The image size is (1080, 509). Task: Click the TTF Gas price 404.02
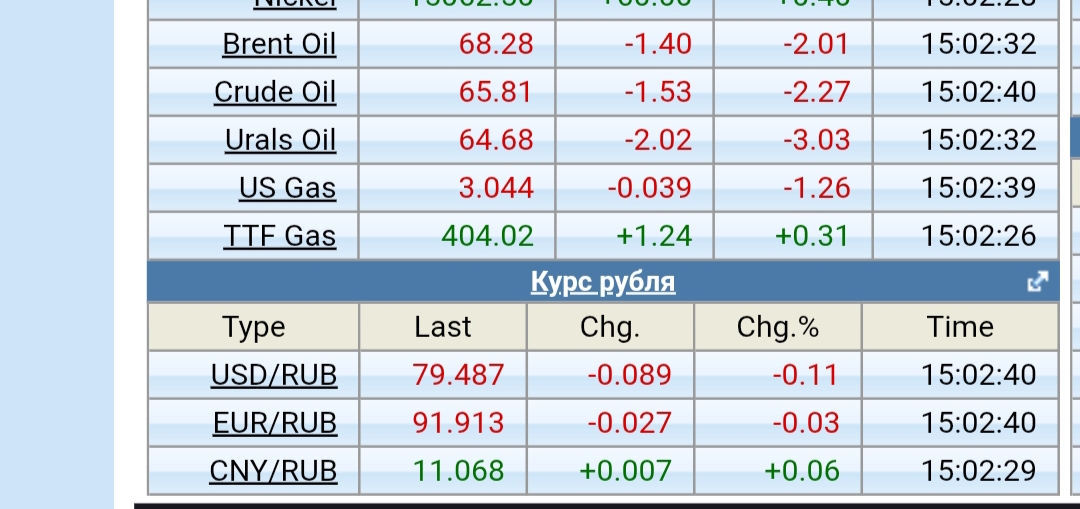pyautogui.click(x=487, y=236)
